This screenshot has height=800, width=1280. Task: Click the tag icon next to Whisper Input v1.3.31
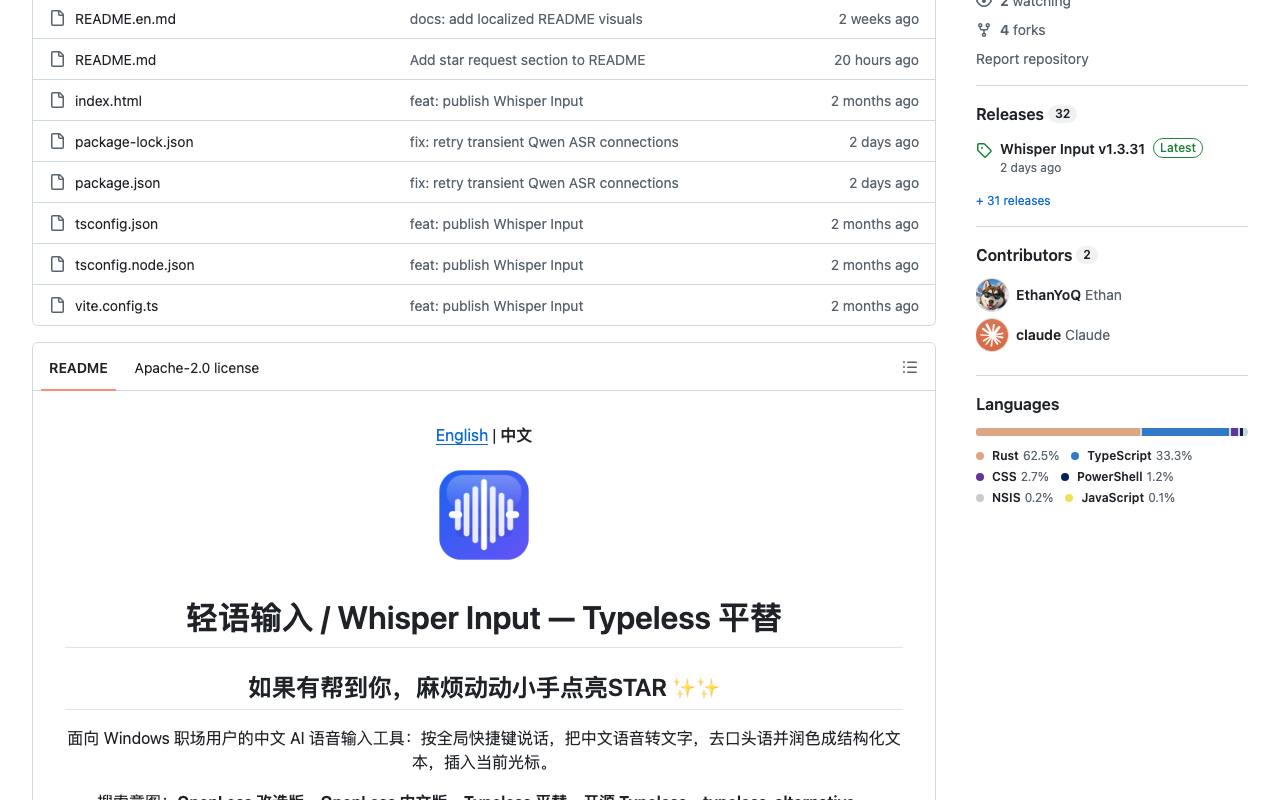coord(984,150)
